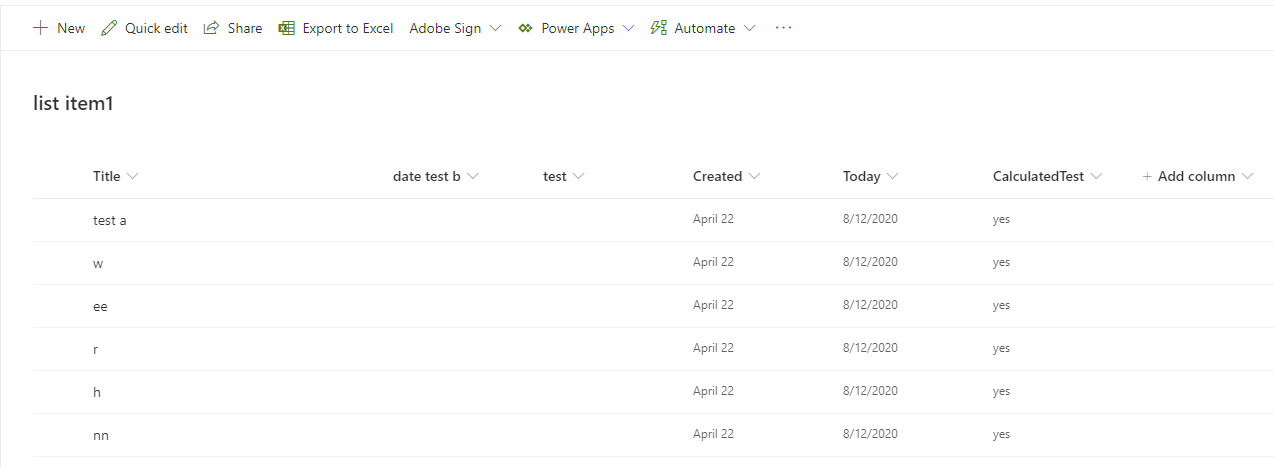Open the test column header menu
This screenshot has width=1274, height=467.
pos(578,176)
